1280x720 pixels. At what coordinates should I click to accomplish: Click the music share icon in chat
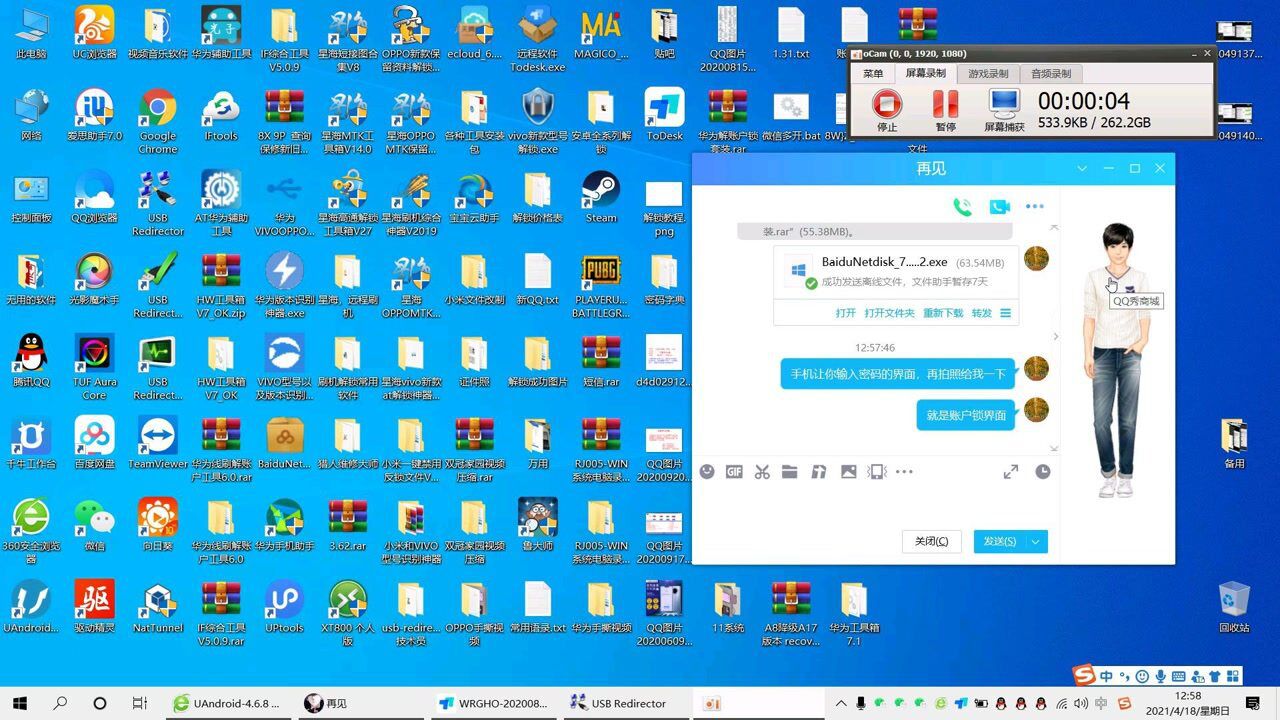[x=819, y=472]
